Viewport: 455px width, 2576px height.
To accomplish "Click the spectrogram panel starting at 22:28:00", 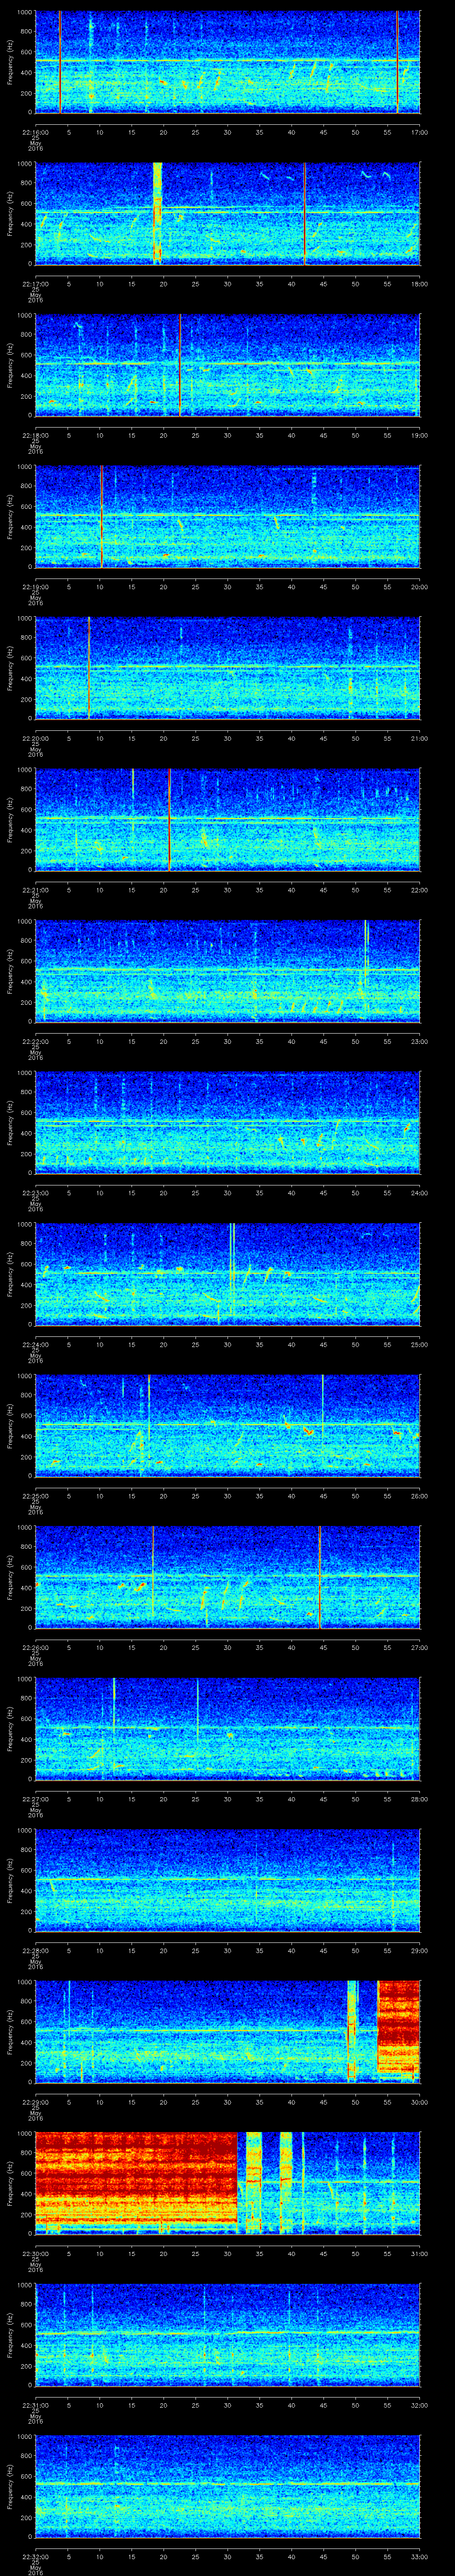I will [x=227, y=1879].
